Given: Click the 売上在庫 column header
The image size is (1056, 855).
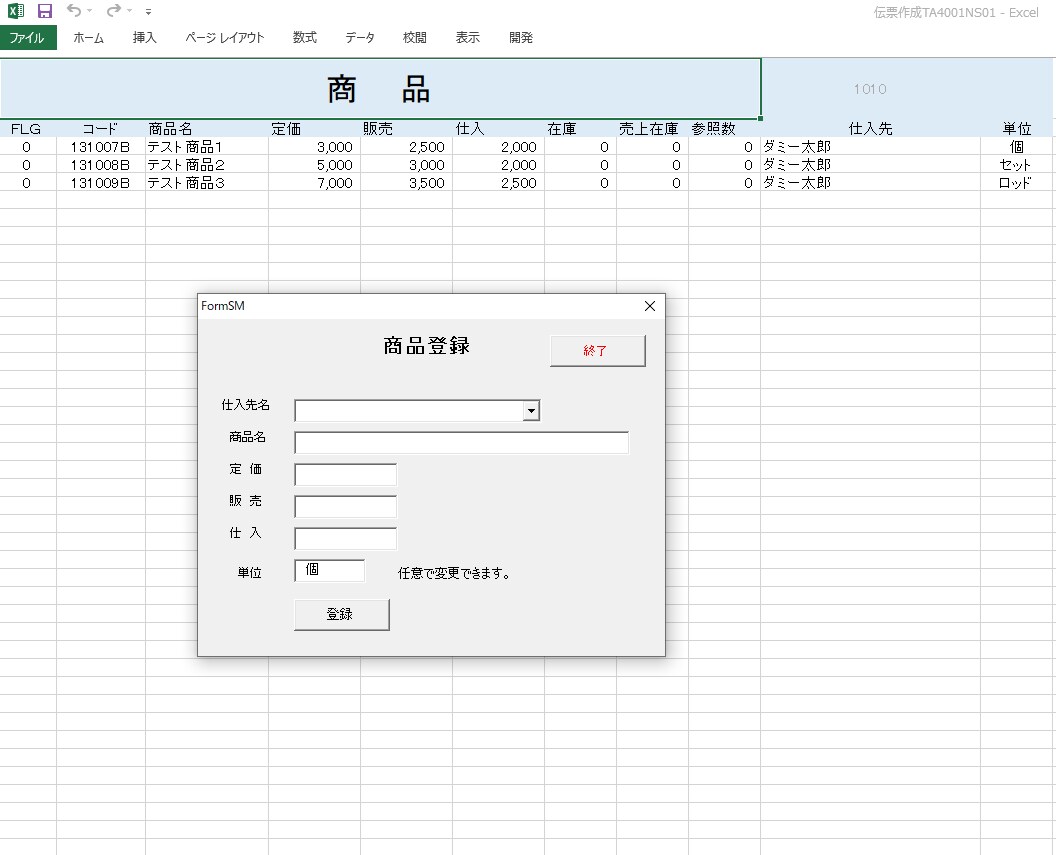Looking at the screenshot, I should 653,129.
